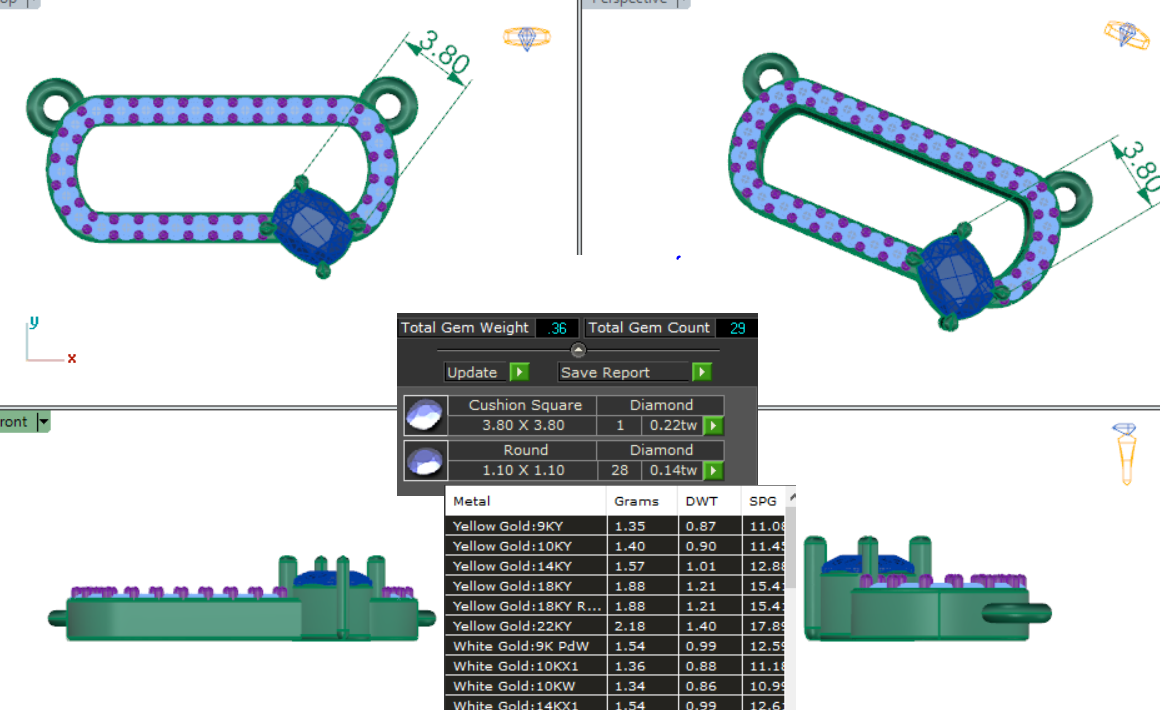Click the green arrow beside 0.22tw
Image resolution: width=1160 pixels, height=710 pixels.
(x=713, y=425)
